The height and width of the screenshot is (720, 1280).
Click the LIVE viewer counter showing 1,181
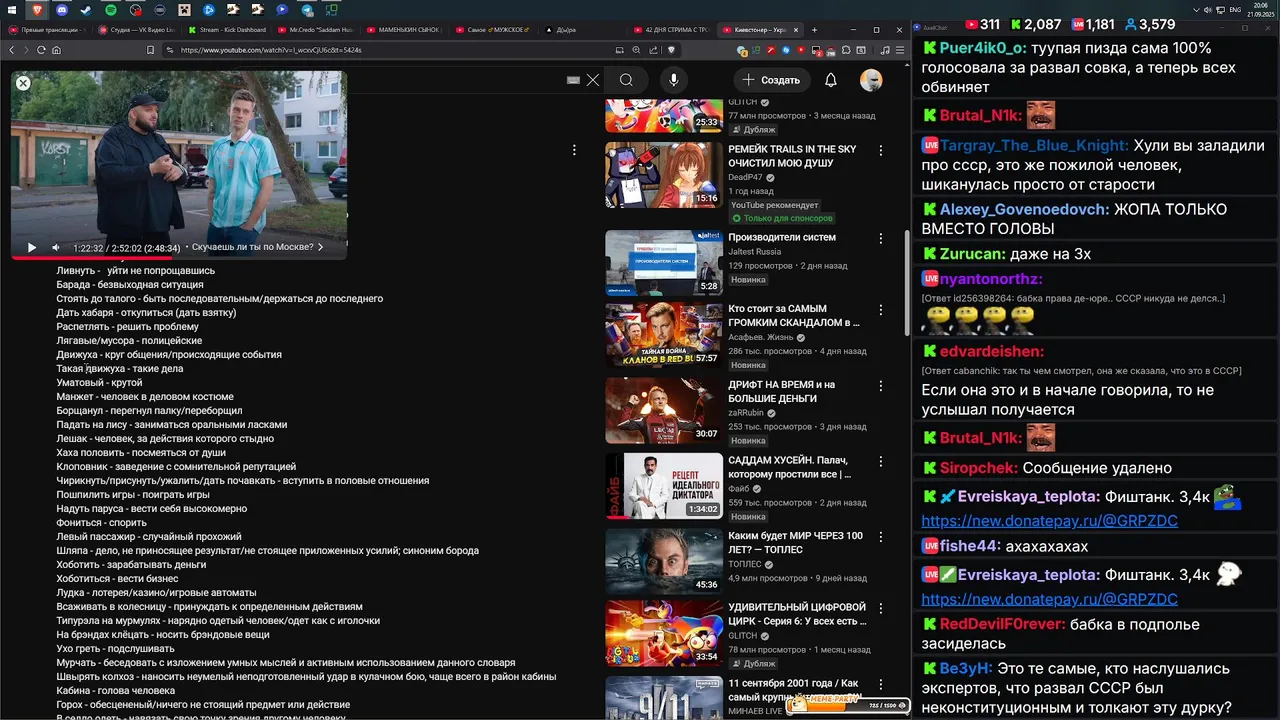pos(1092,24)
